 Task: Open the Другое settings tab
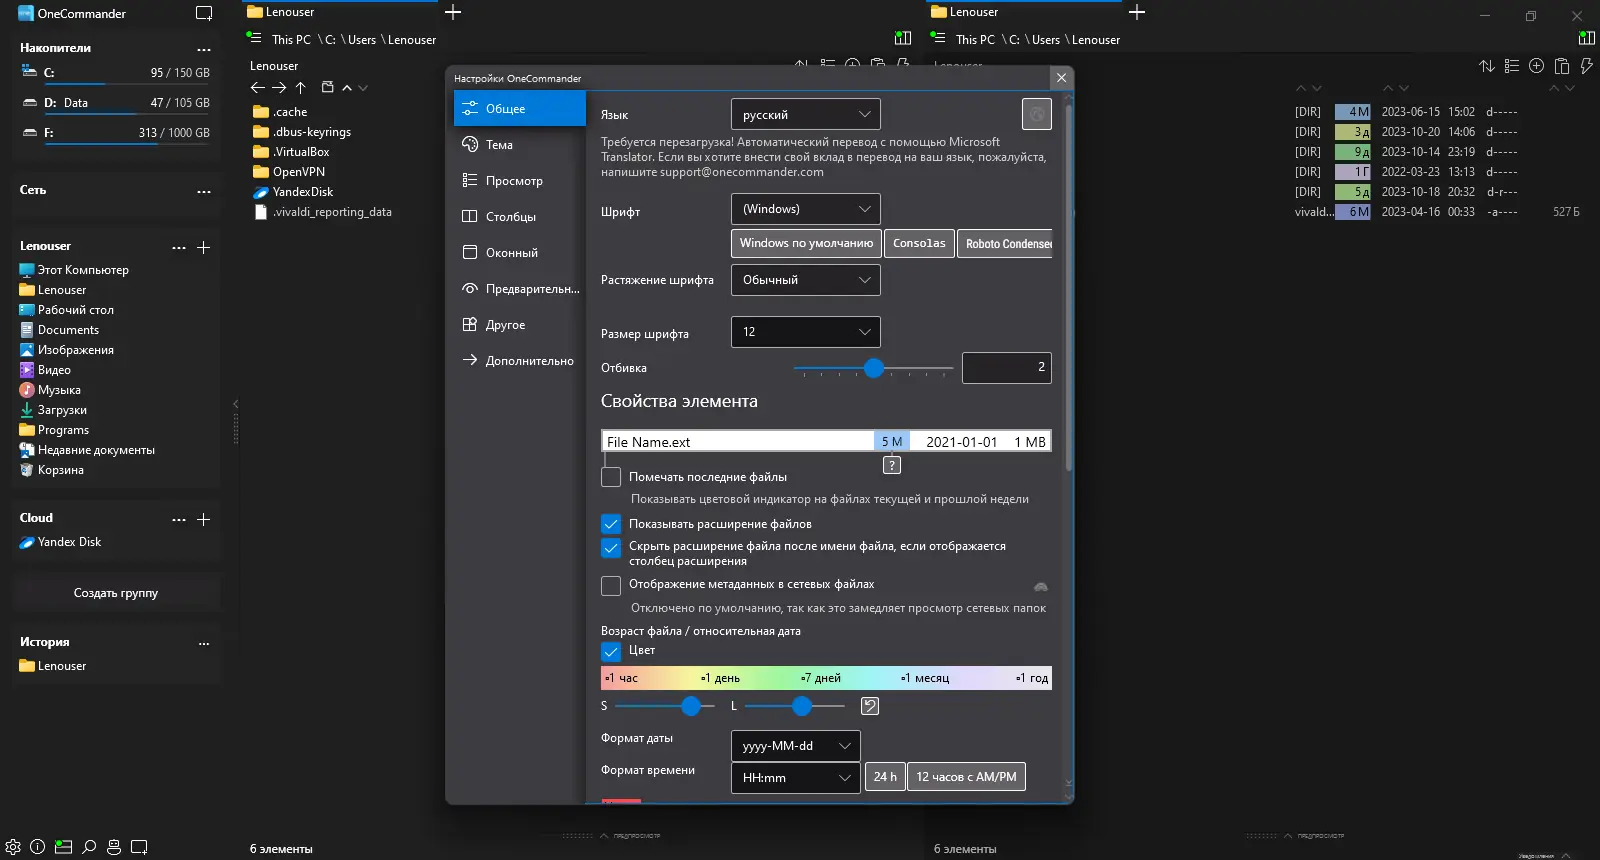click(x=520, y=325)
